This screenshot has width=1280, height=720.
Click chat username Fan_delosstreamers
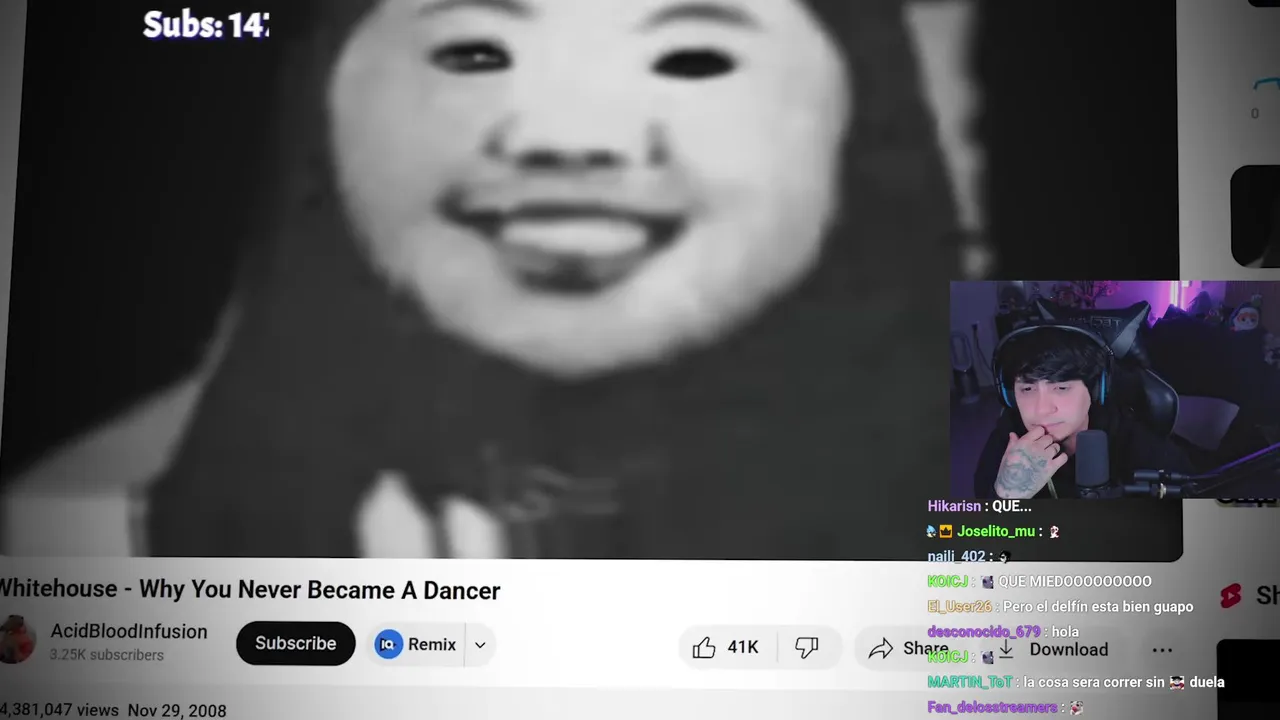coord(992,707)
